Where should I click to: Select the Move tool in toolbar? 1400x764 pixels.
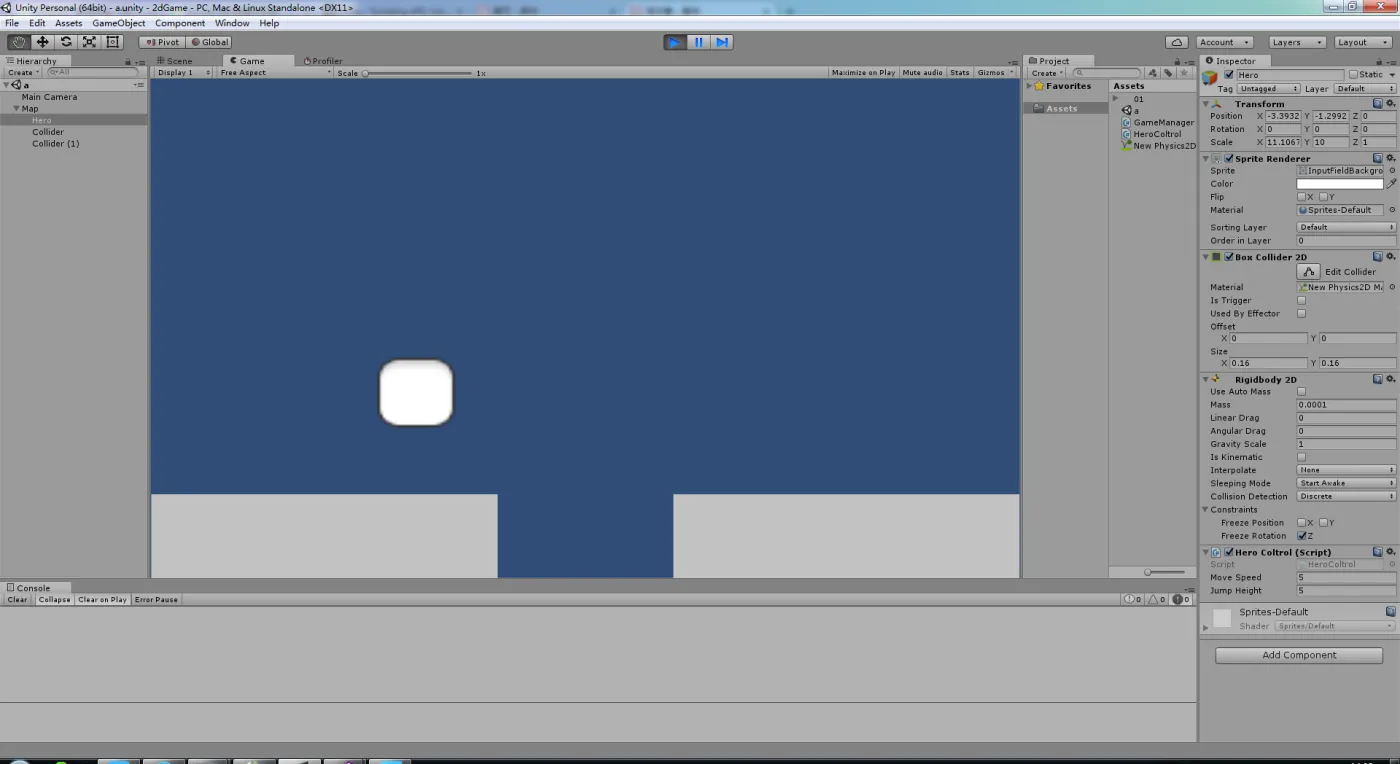pyautogui.click(x=42, y=42)
